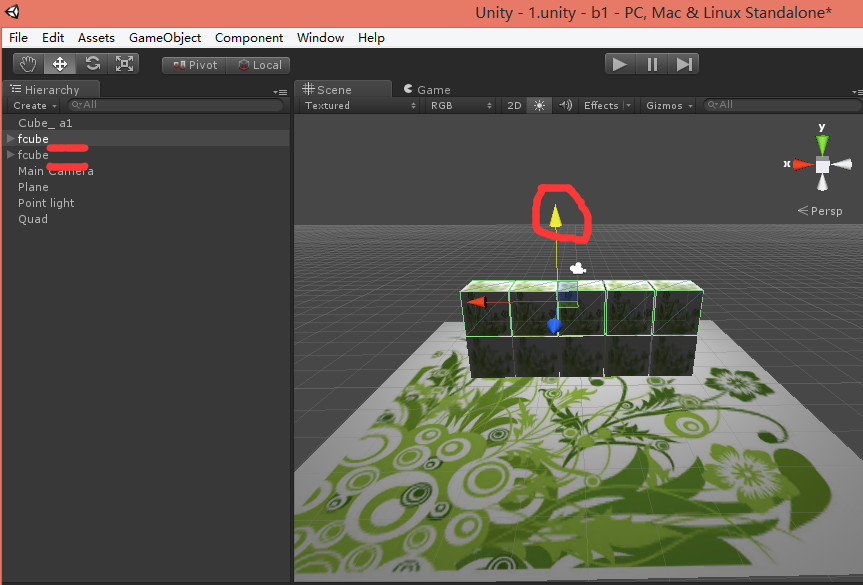
Task: Select the first fcube row
Action: [146, 138]
